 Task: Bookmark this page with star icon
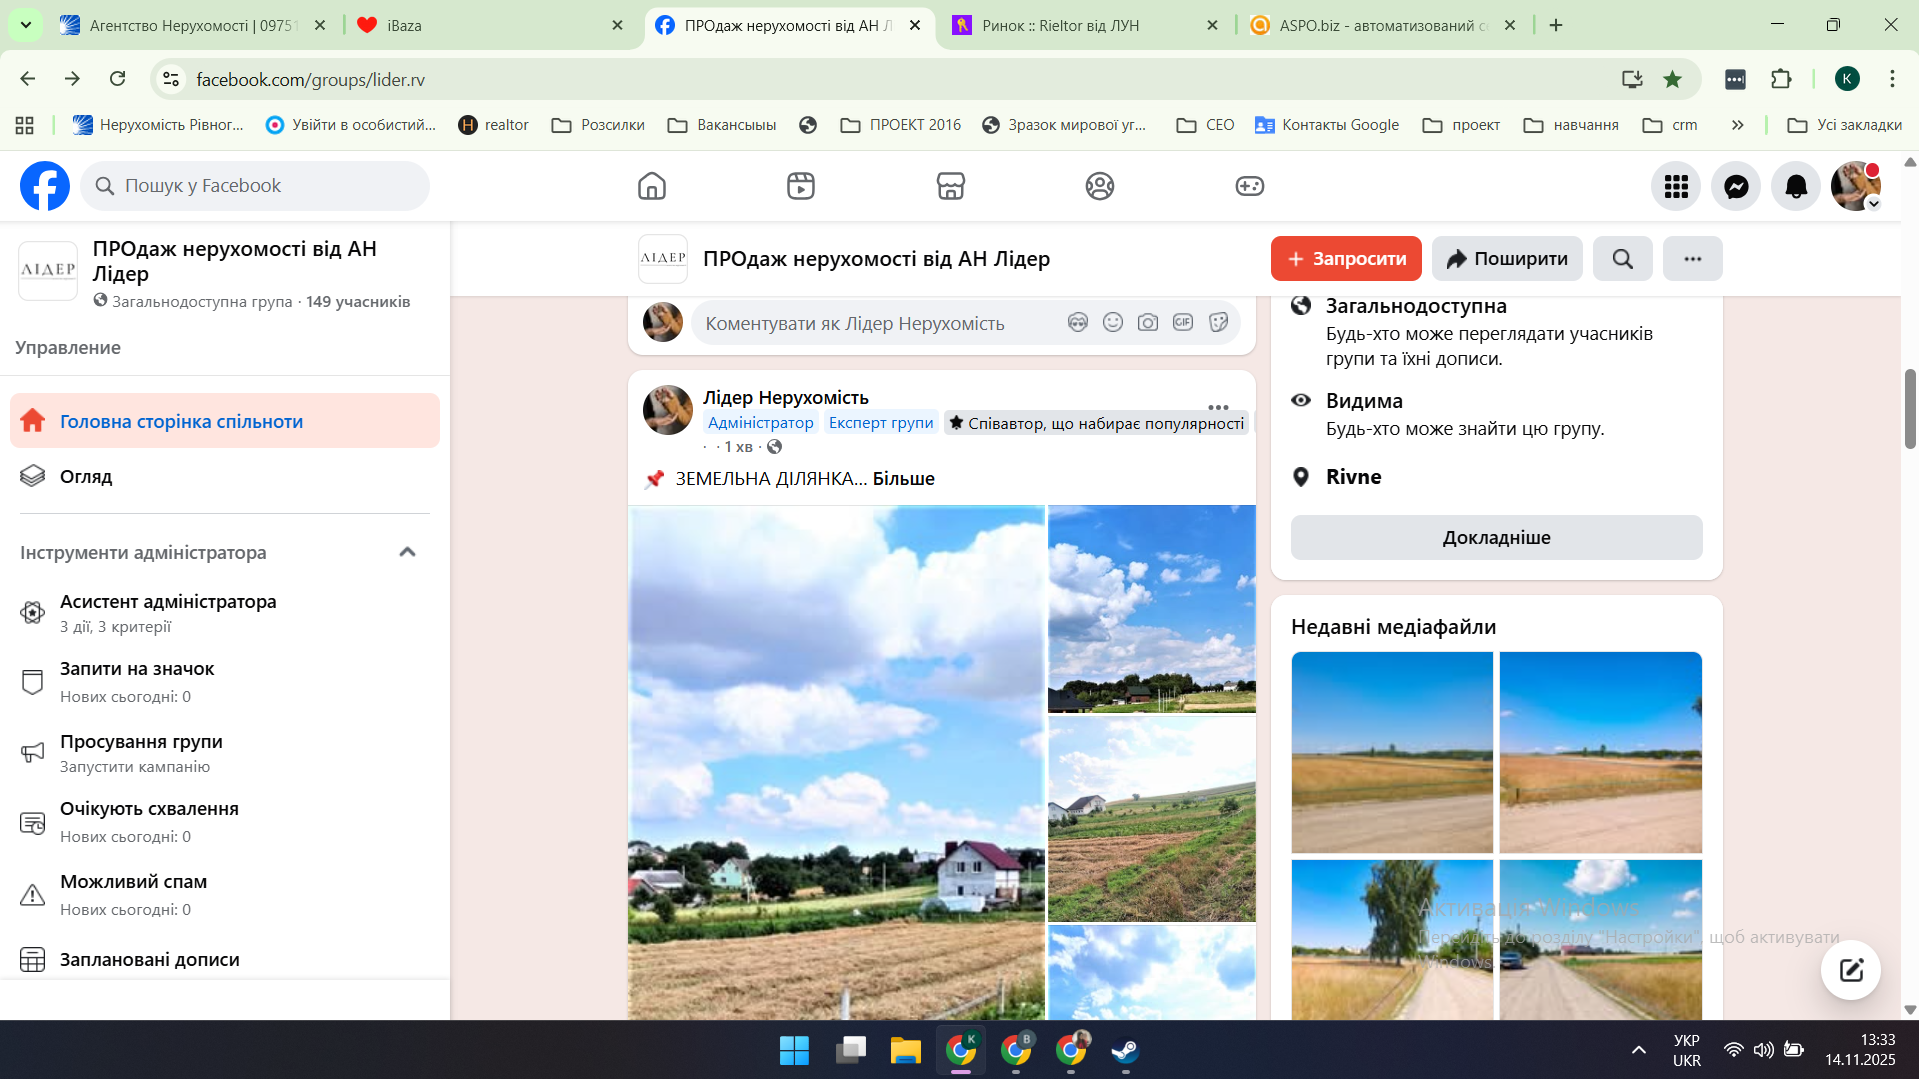click(1672, 79)
